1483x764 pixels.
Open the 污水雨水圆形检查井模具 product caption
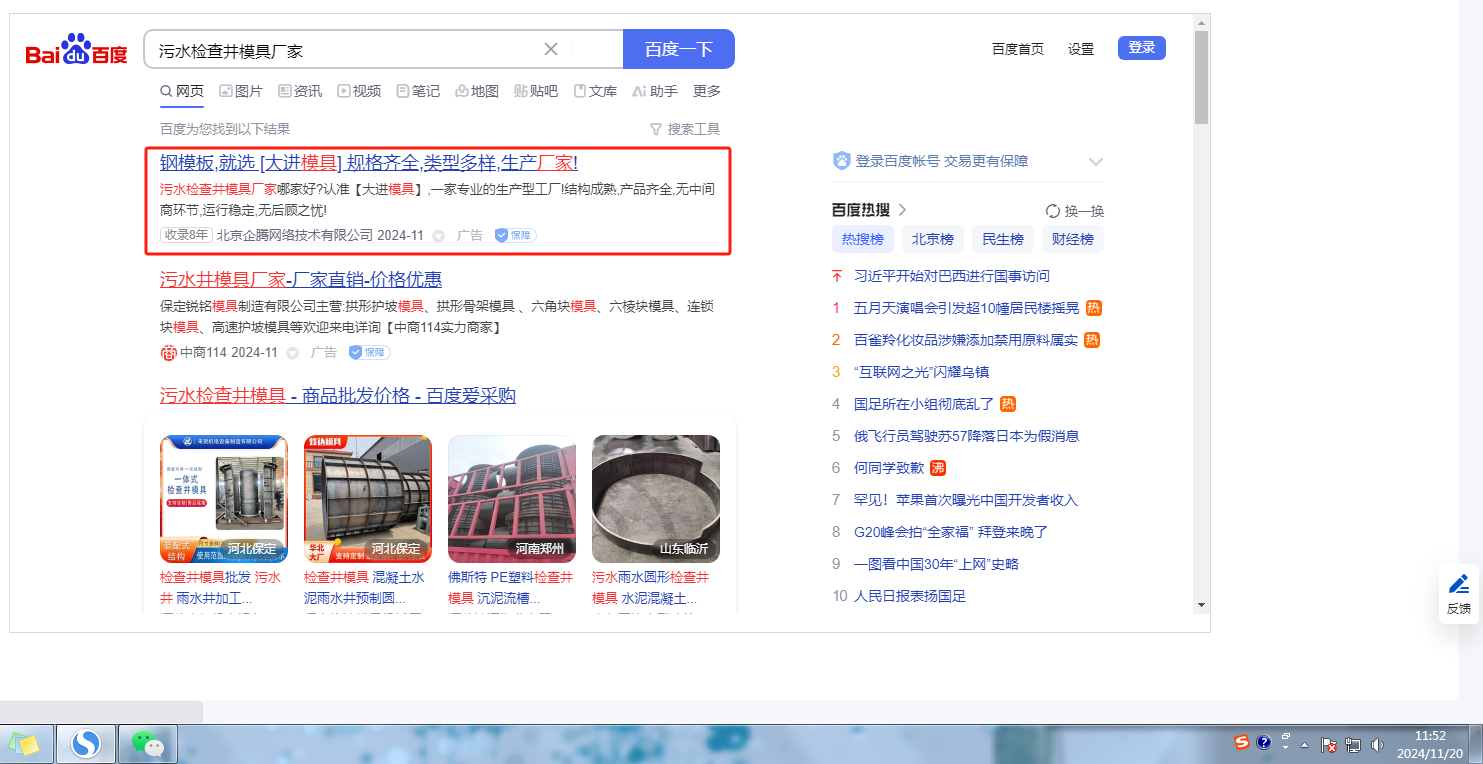point(651,588)
